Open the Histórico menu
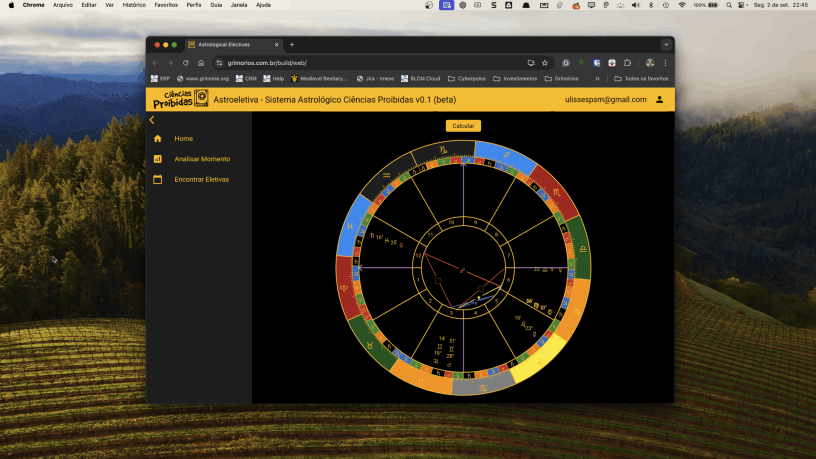The width and height of the screenshot is (816, 459). [133, 5]
